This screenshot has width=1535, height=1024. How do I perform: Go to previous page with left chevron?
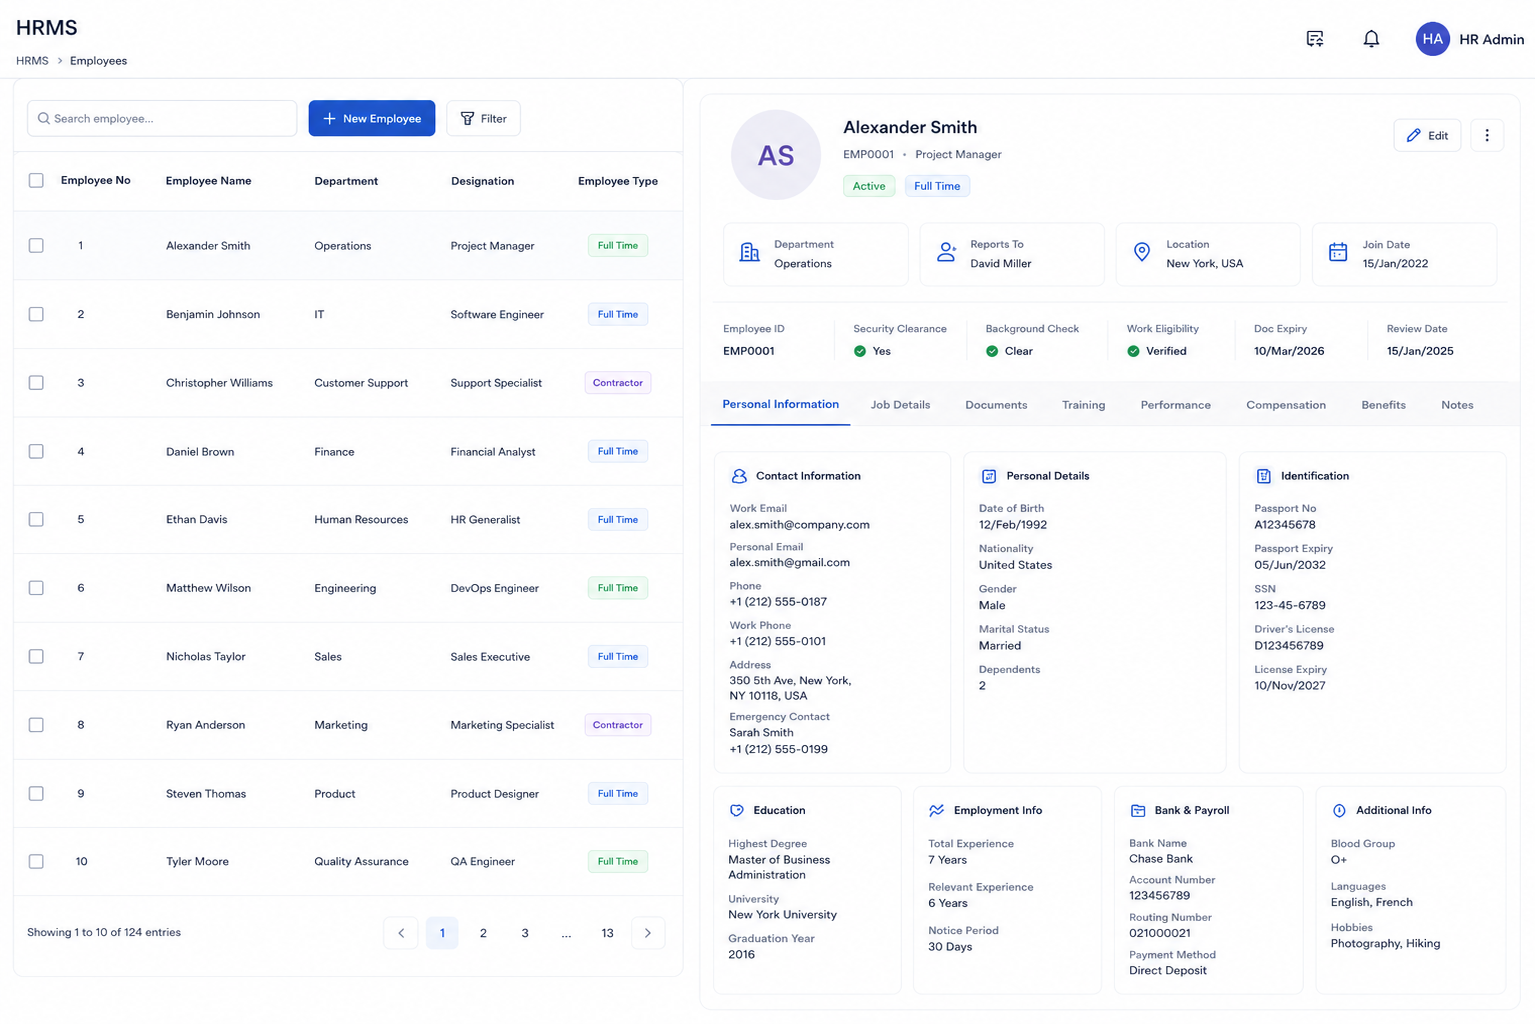tap(401, 933)
